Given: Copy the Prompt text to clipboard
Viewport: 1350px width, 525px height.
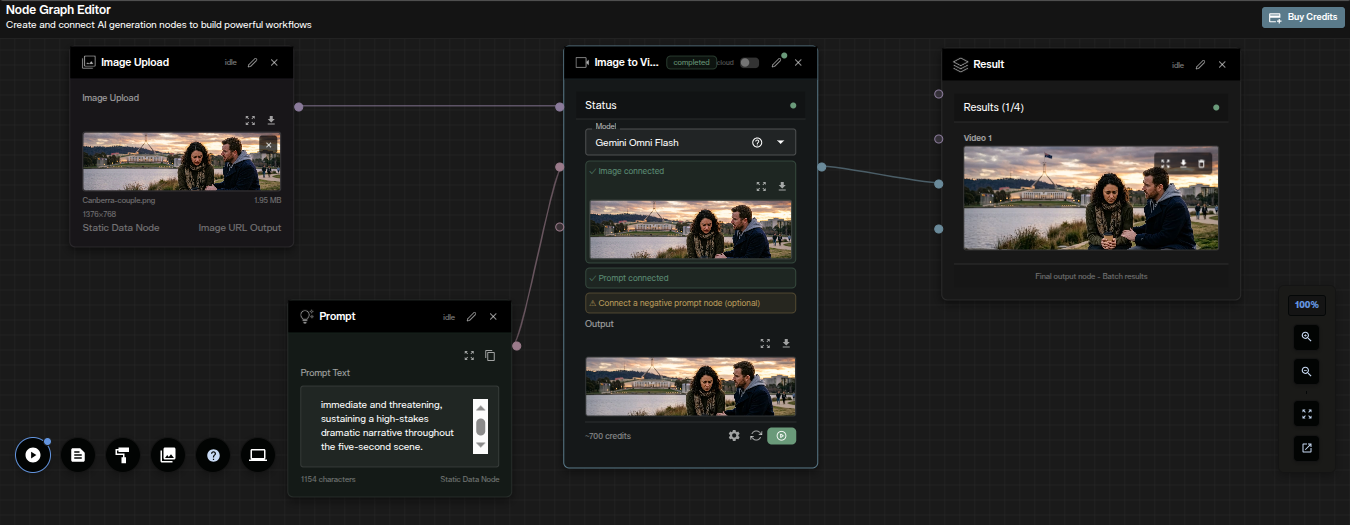Looking at the screenshot, I should pyautogui.click(x=490, y=355).
